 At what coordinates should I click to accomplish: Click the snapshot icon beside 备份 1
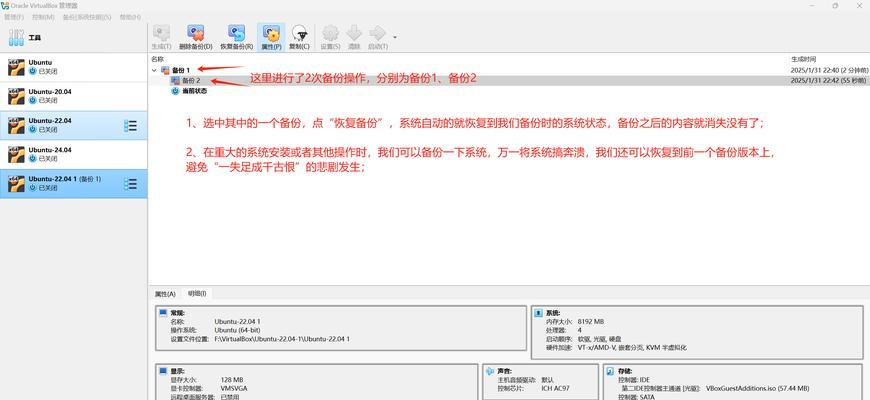[x=165, y=70]
